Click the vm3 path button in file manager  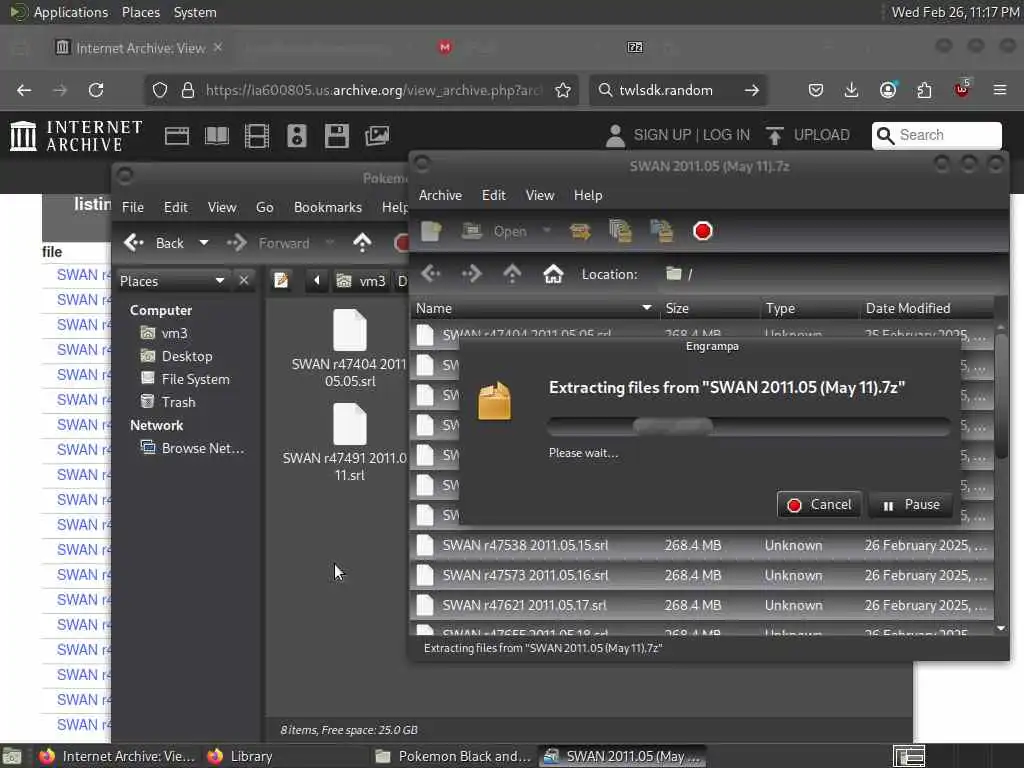(362, 281)
